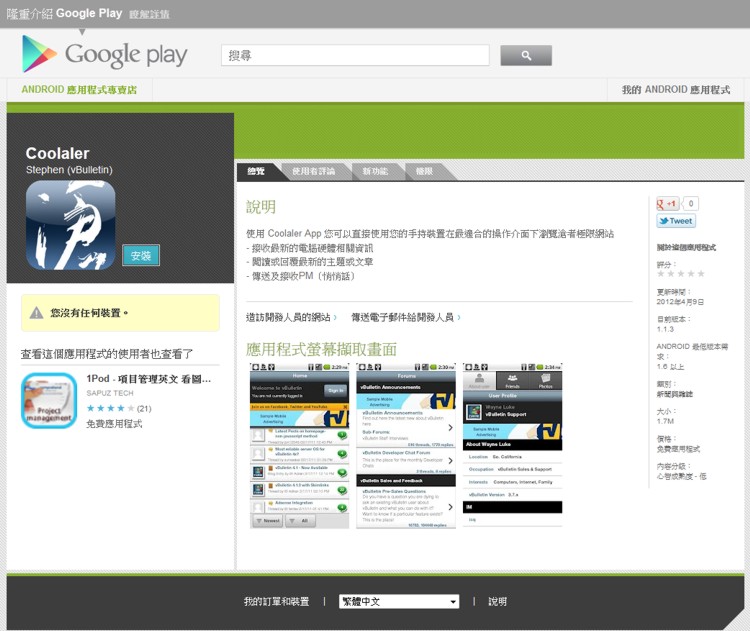
Task: Click inside the 搜尋 search field
Action: point(355,55)
